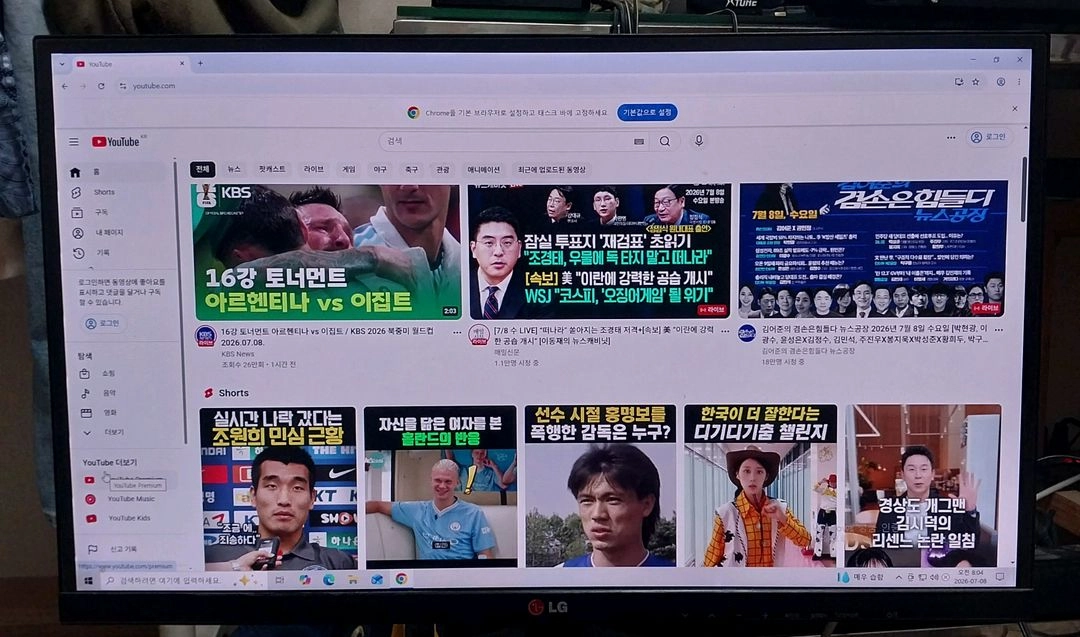Open Microsoft Edge from the taskbar
Viewport: 1080px width, 637px height.
329,580
